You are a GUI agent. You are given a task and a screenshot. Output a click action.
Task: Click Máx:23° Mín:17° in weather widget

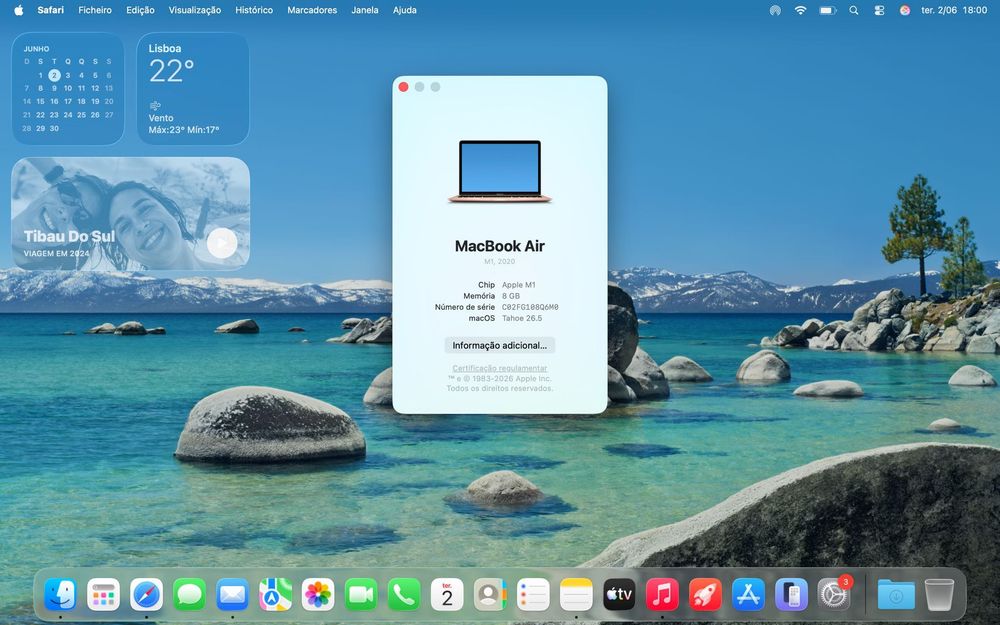pyautogui.click(x=184, y=130)
